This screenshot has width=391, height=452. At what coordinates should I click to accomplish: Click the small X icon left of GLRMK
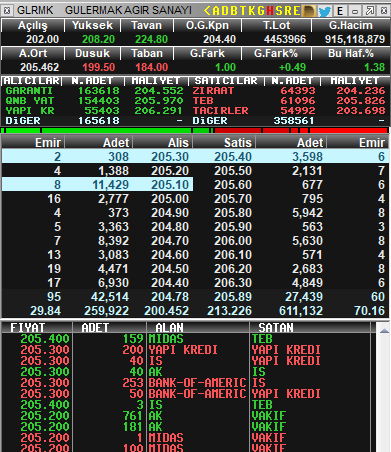[x=7, y=11]
